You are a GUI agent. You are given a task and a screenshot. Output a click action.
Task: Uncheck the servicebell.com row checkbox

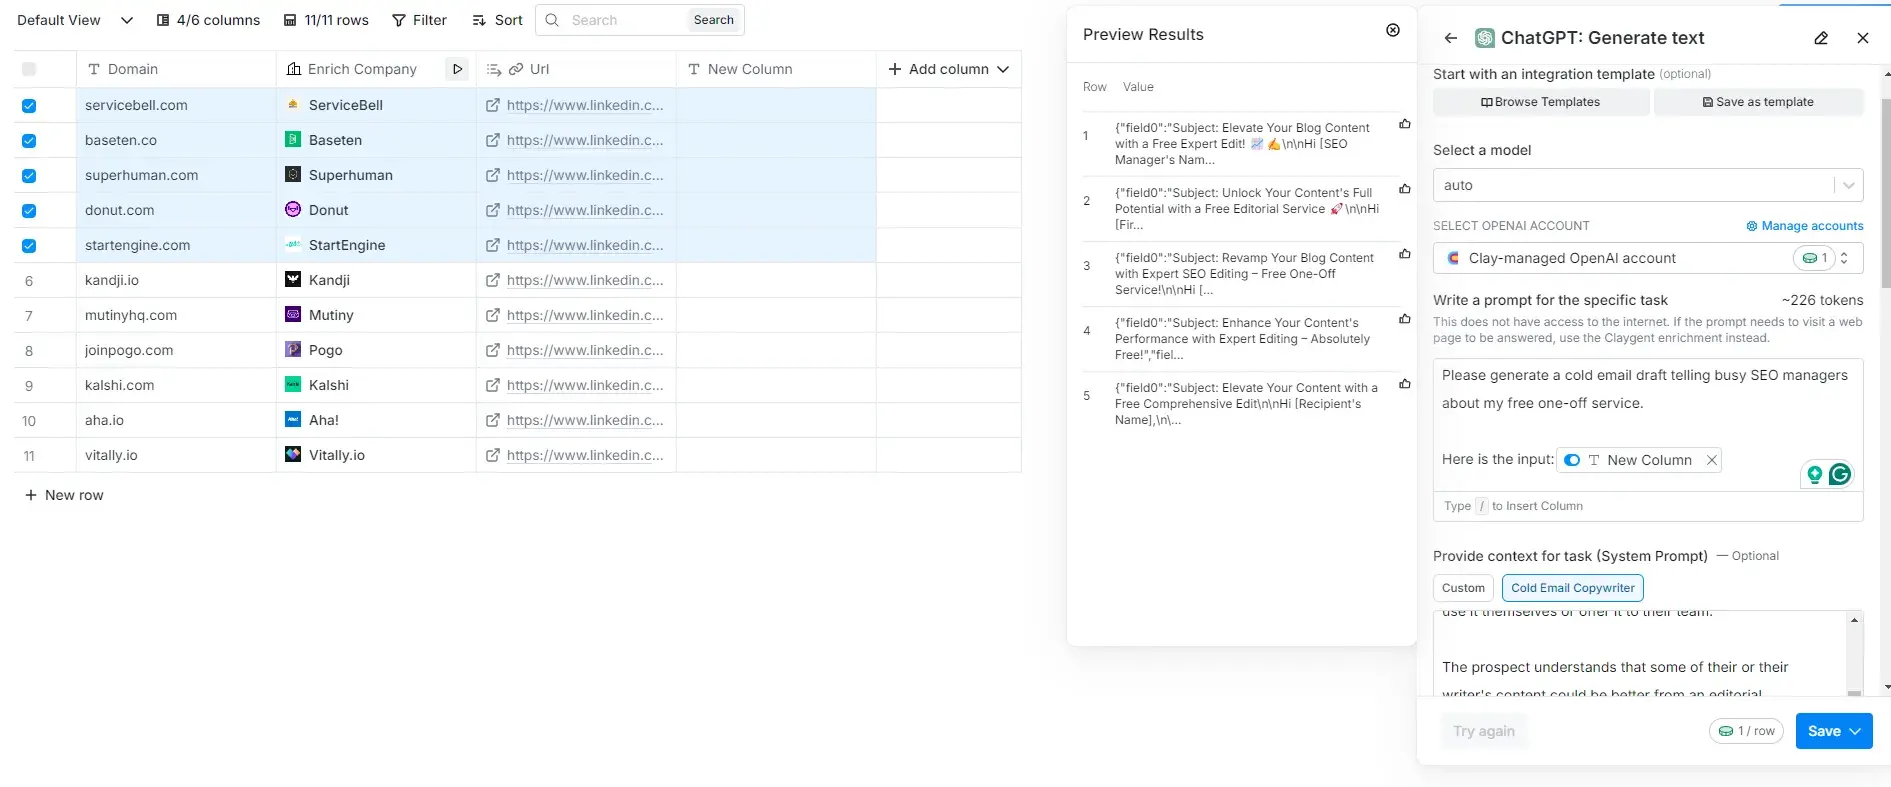point(29,106)
